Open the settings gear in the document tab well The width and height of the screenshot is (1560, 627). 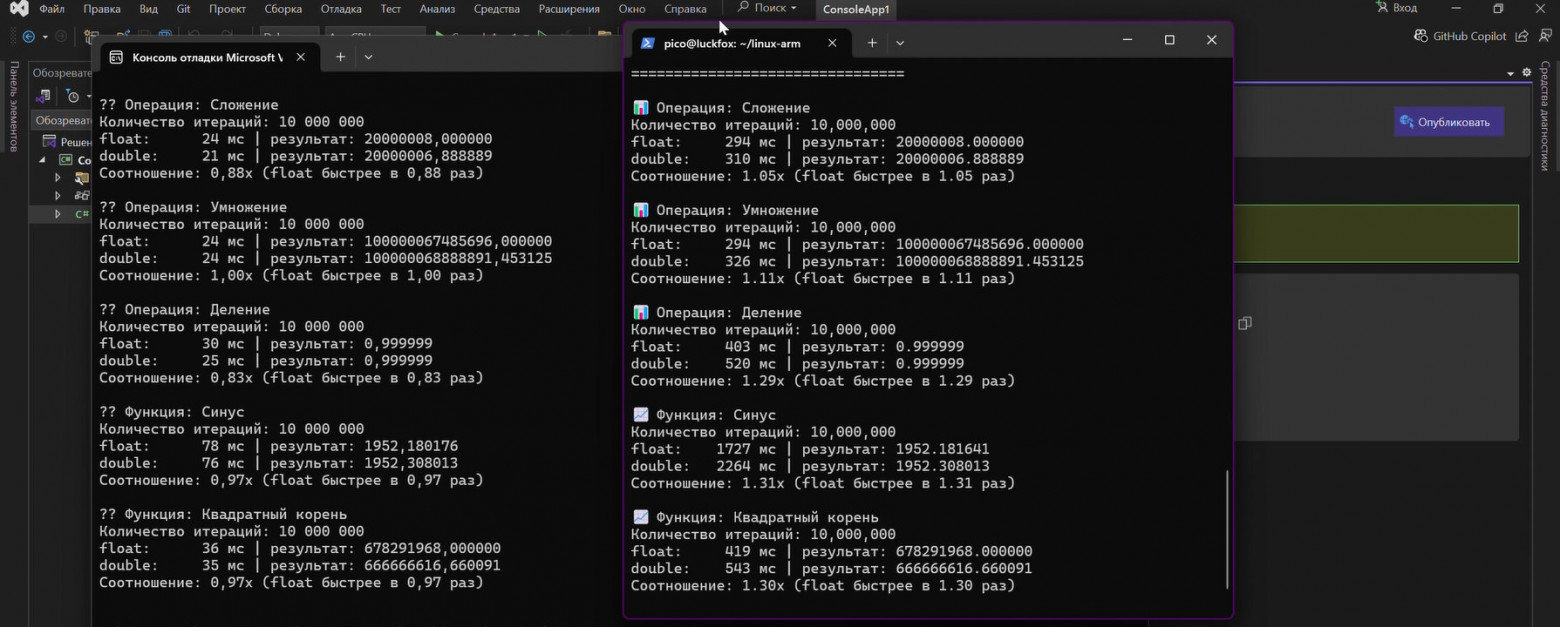point(1527,73)
